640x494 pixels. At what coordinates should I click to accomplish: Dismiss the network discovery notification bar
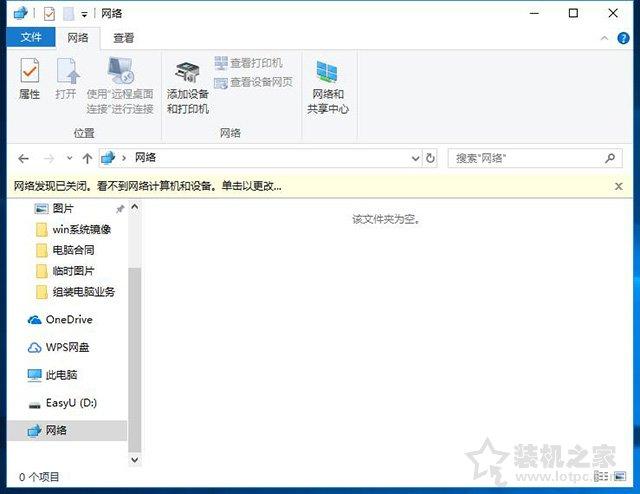click(x=619, y=187)
